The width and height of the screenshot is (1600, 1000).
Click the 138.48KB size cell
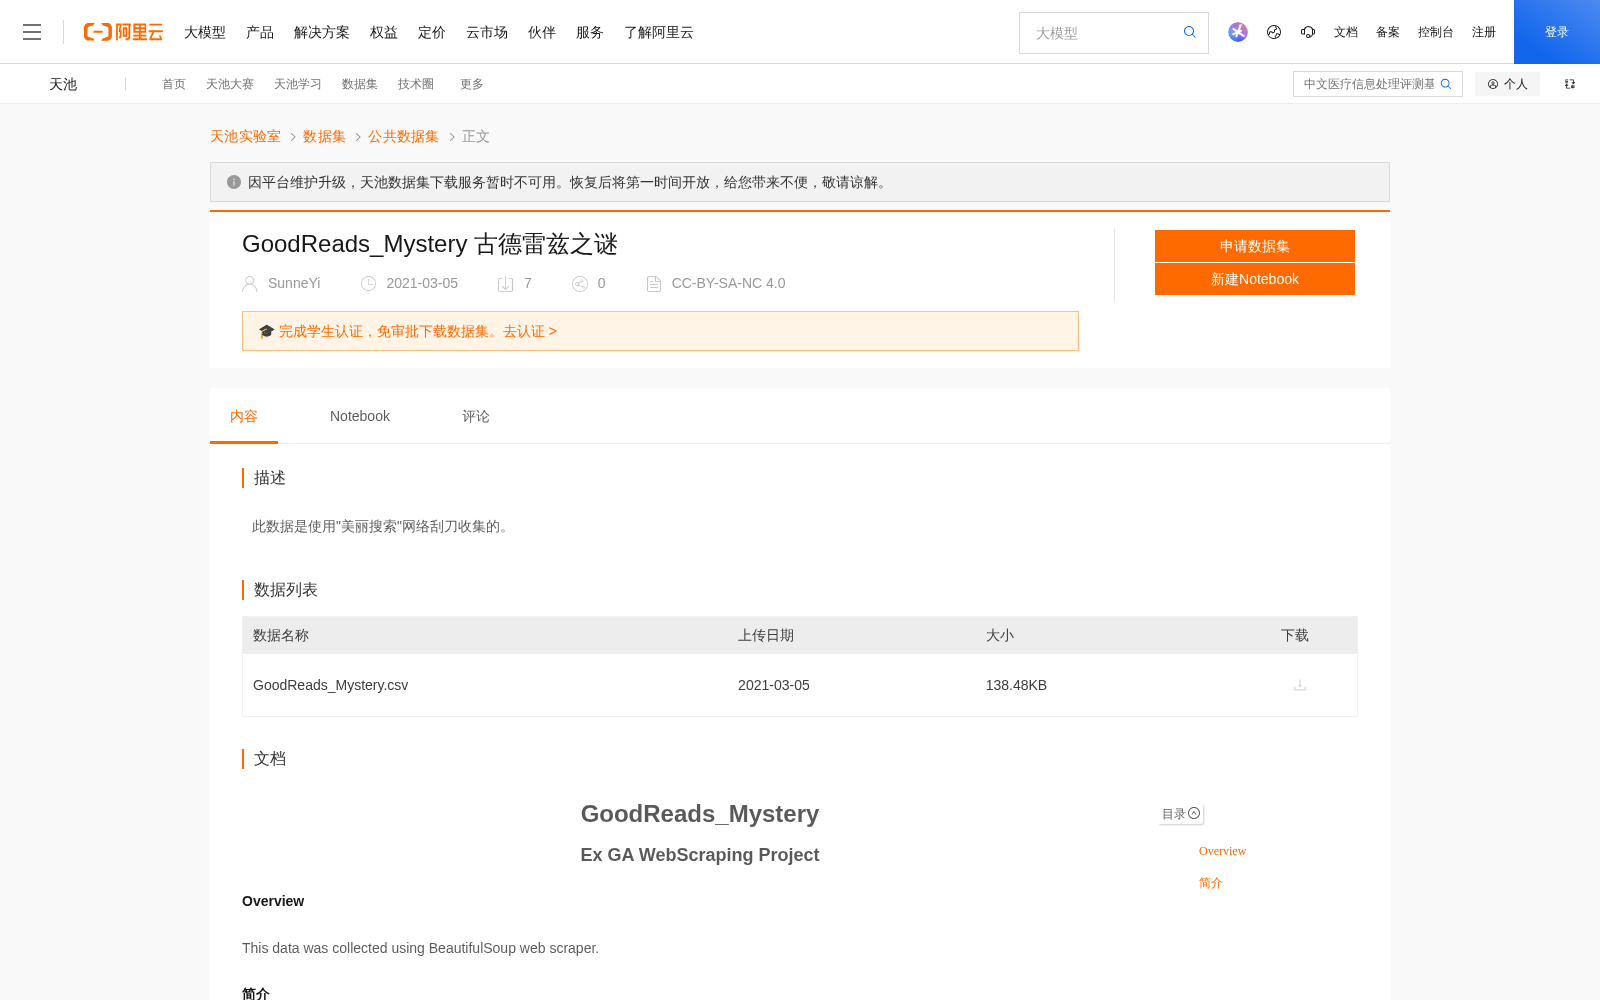coord(1016,685)
